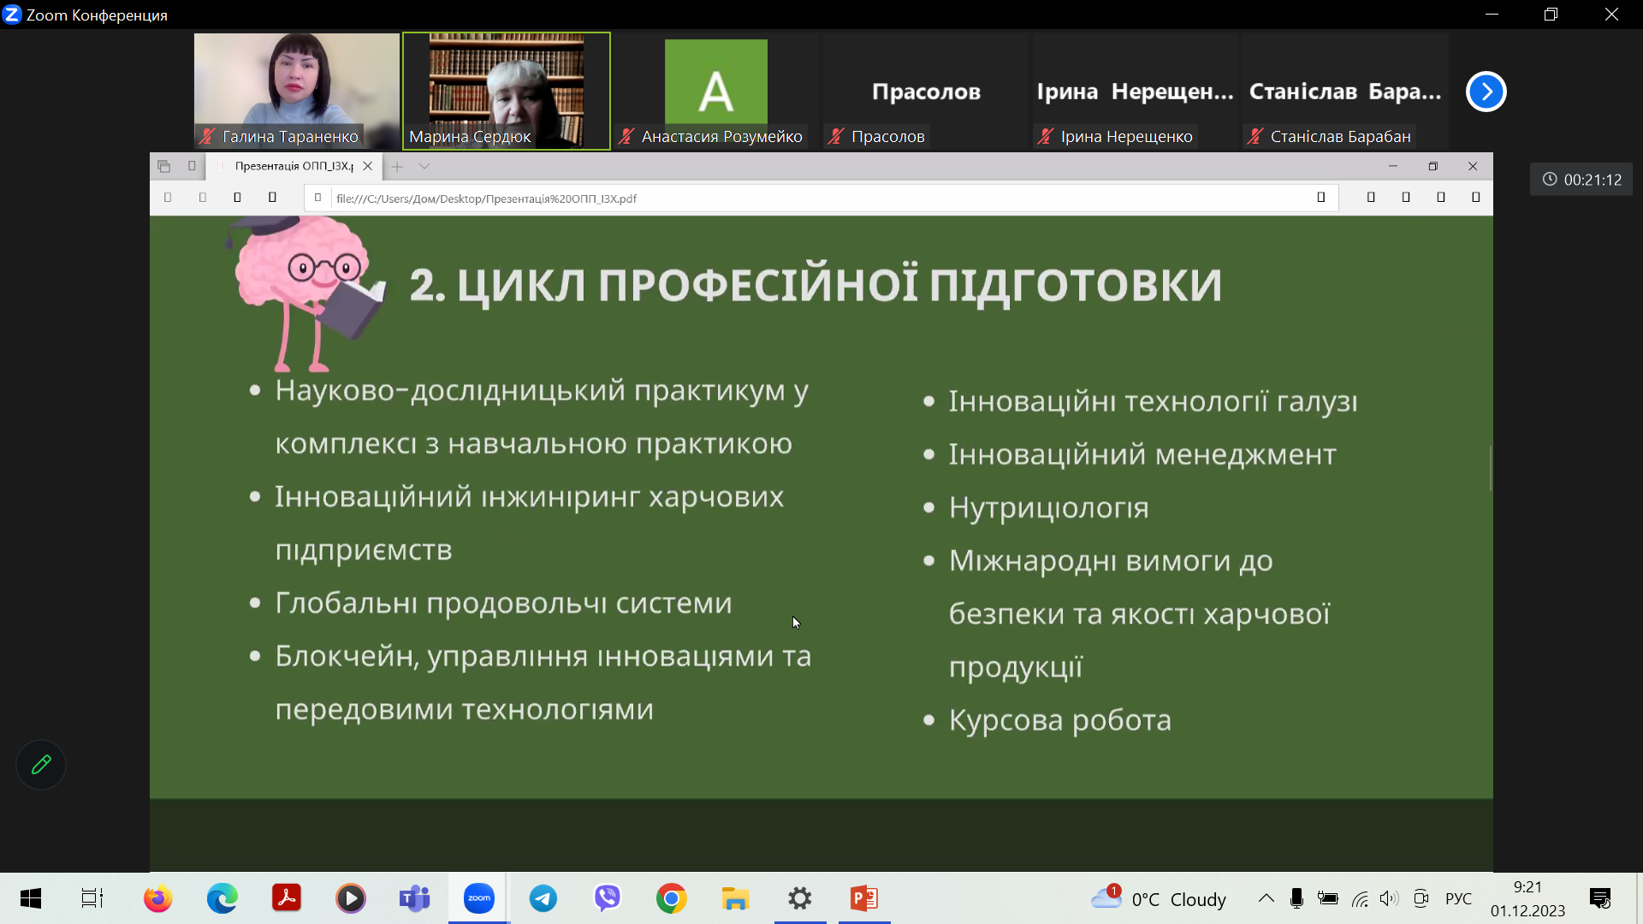Open Viber from the taskbar
1643x924 pixels.
coord(607,898)
